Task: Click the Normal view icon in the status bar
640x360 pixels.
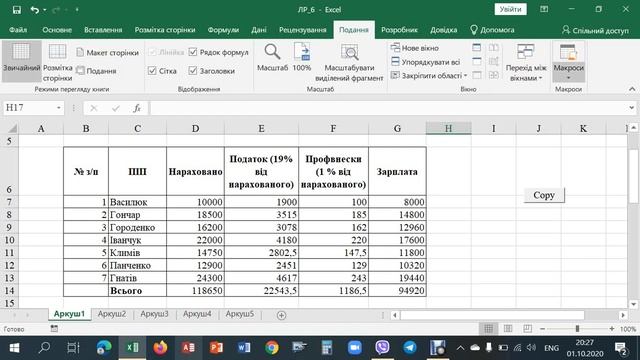Action: click(488, 329)
